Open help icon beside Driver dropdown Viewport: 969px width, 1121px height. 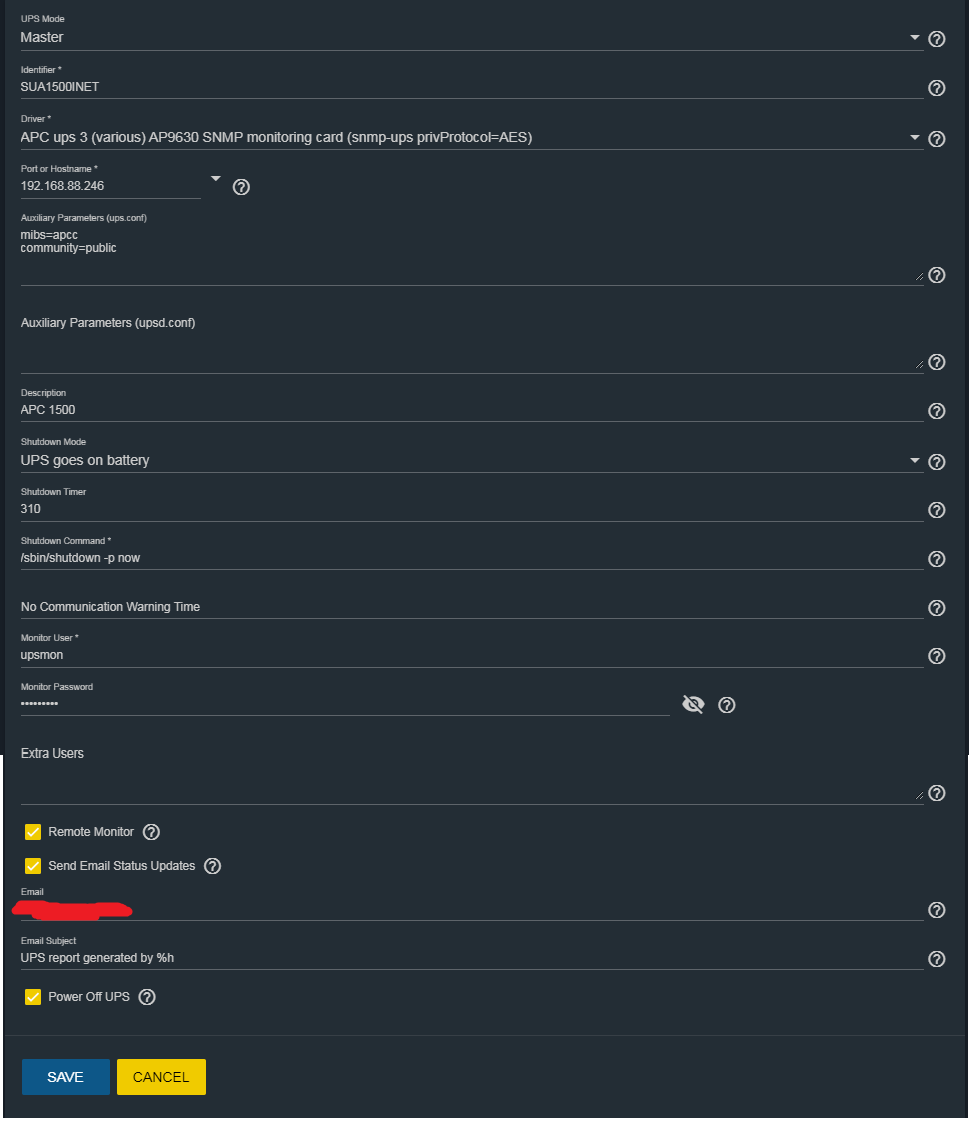[x=936, y=139]
